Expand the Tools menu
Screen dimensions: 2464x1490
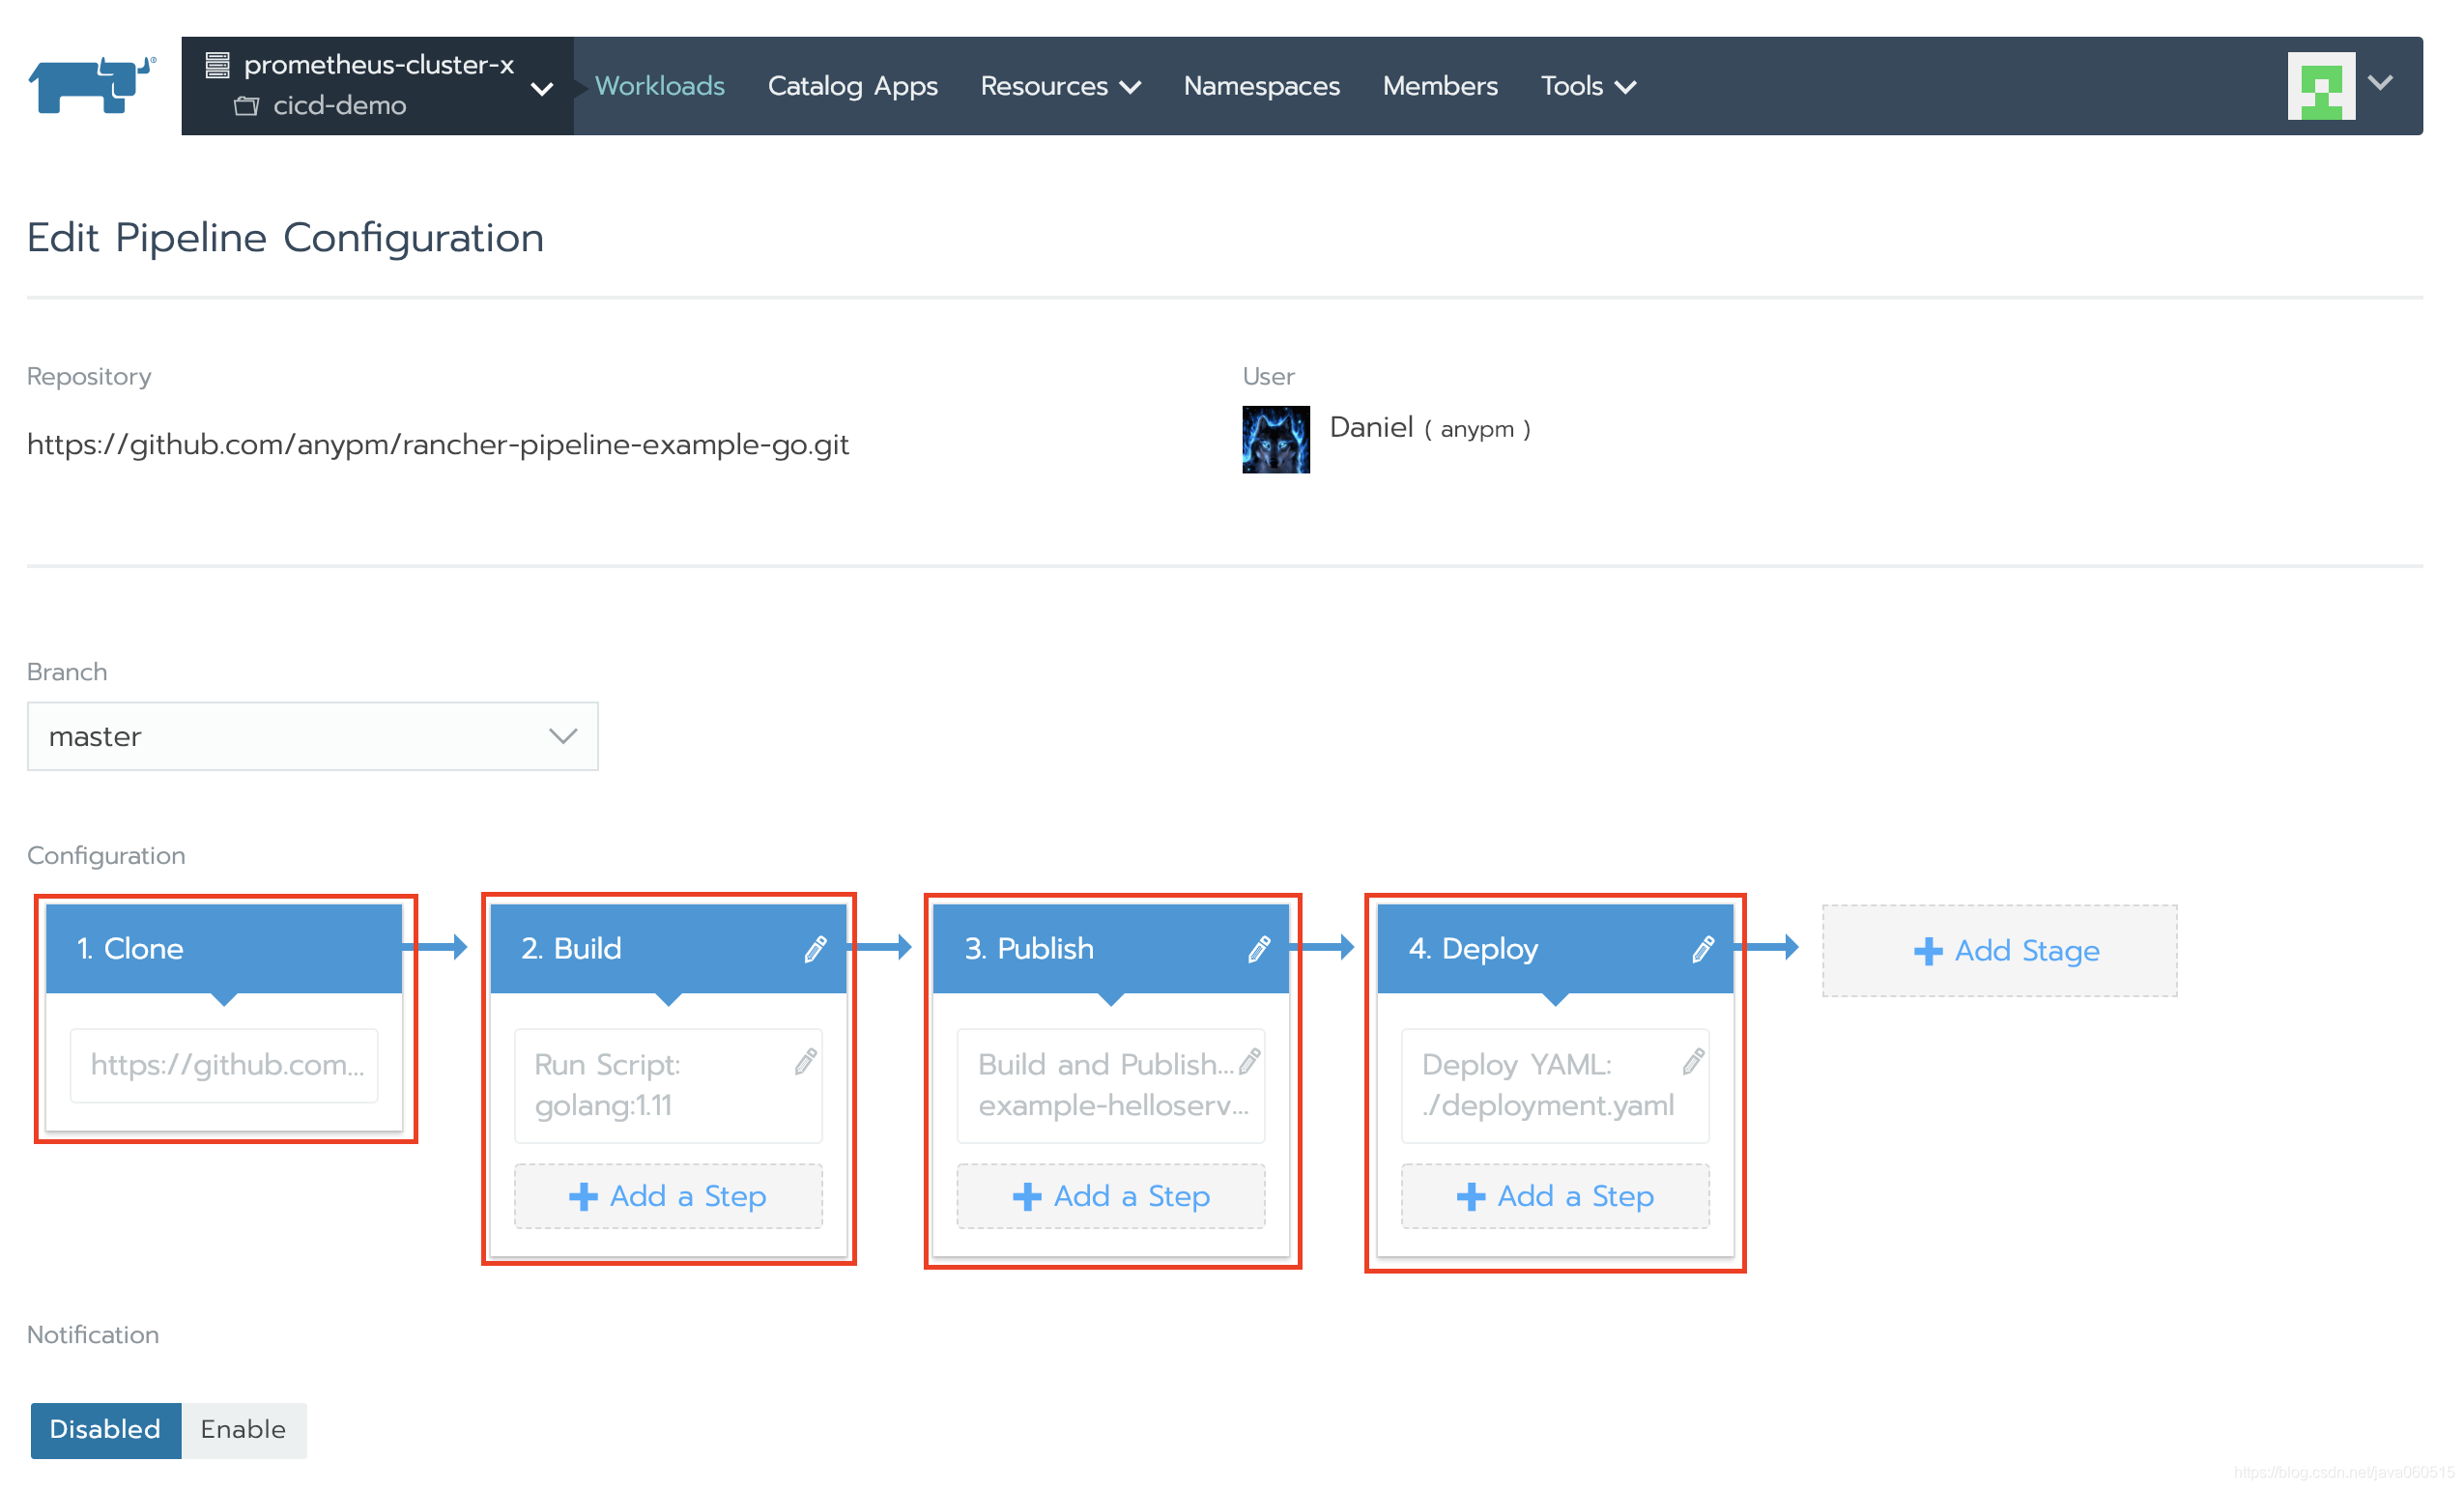(1588, 86)
